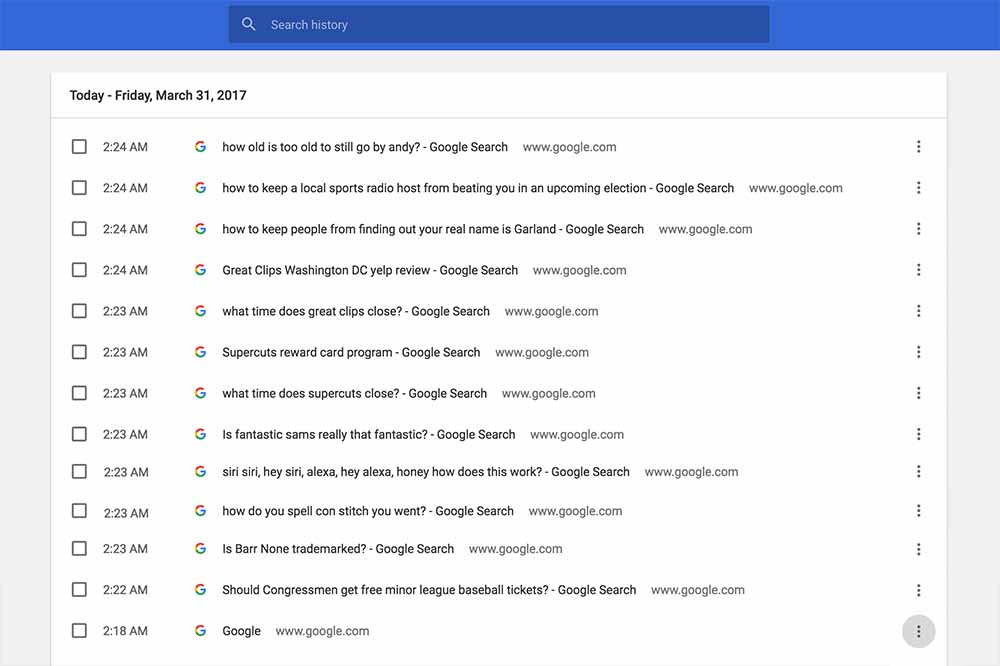The image size is (1000, 666).
Task: Click the 2:22 AM timestamp
Action: [x=125, y=589]
